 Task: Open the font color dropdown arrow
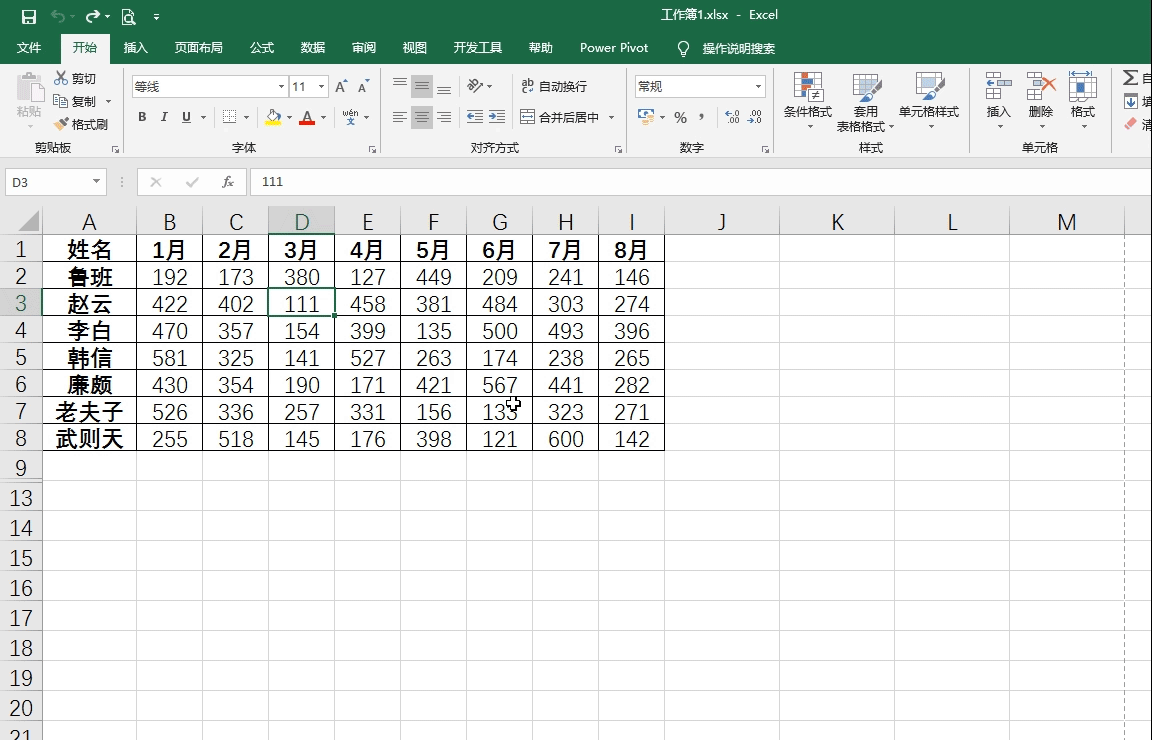(x=323, y=118)
